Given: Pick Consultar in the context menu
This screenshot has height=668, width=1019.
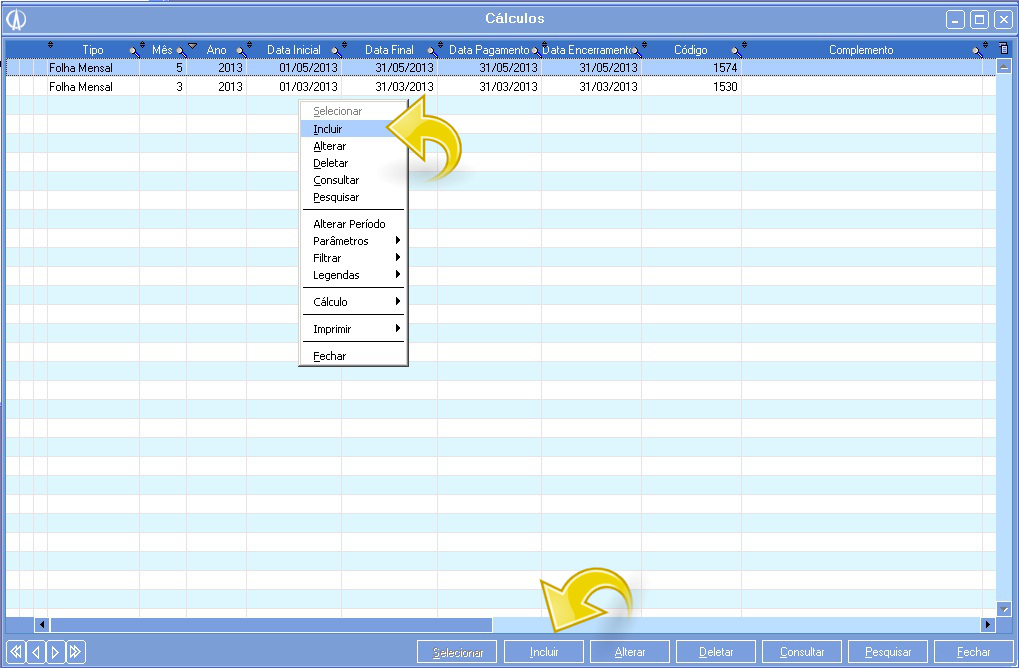Looking at the screenshot, I should click(353, 180).
